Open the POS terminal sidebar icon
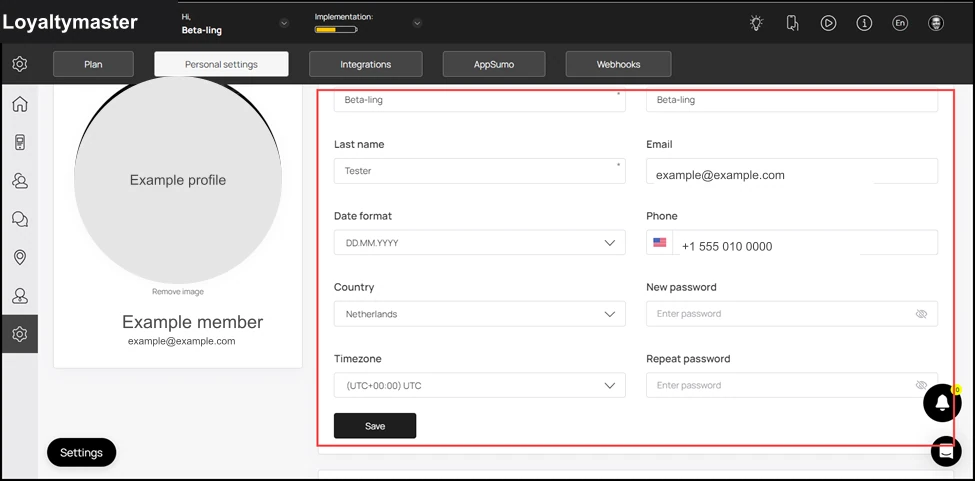 20,142
